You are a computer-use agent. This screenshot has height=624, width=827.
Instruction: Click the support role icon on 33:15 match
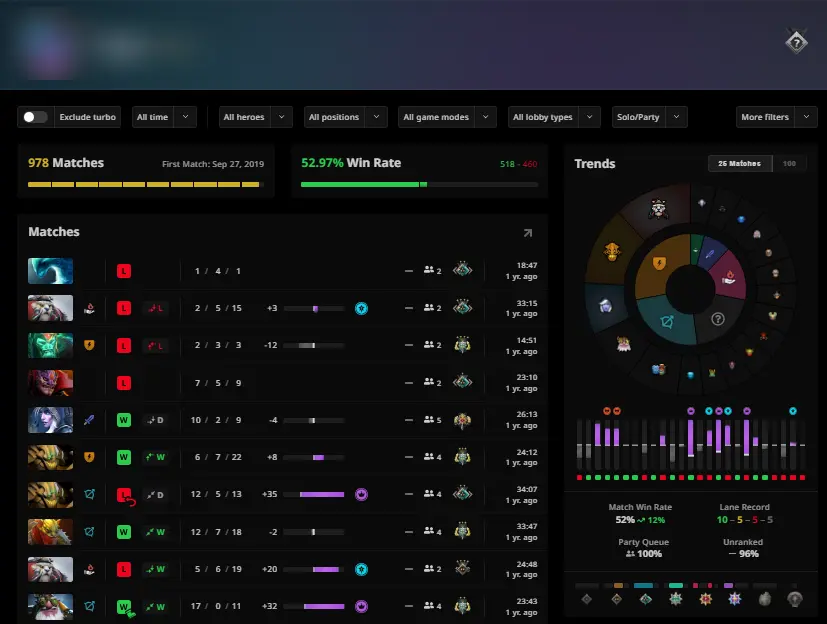coord(90,309)
